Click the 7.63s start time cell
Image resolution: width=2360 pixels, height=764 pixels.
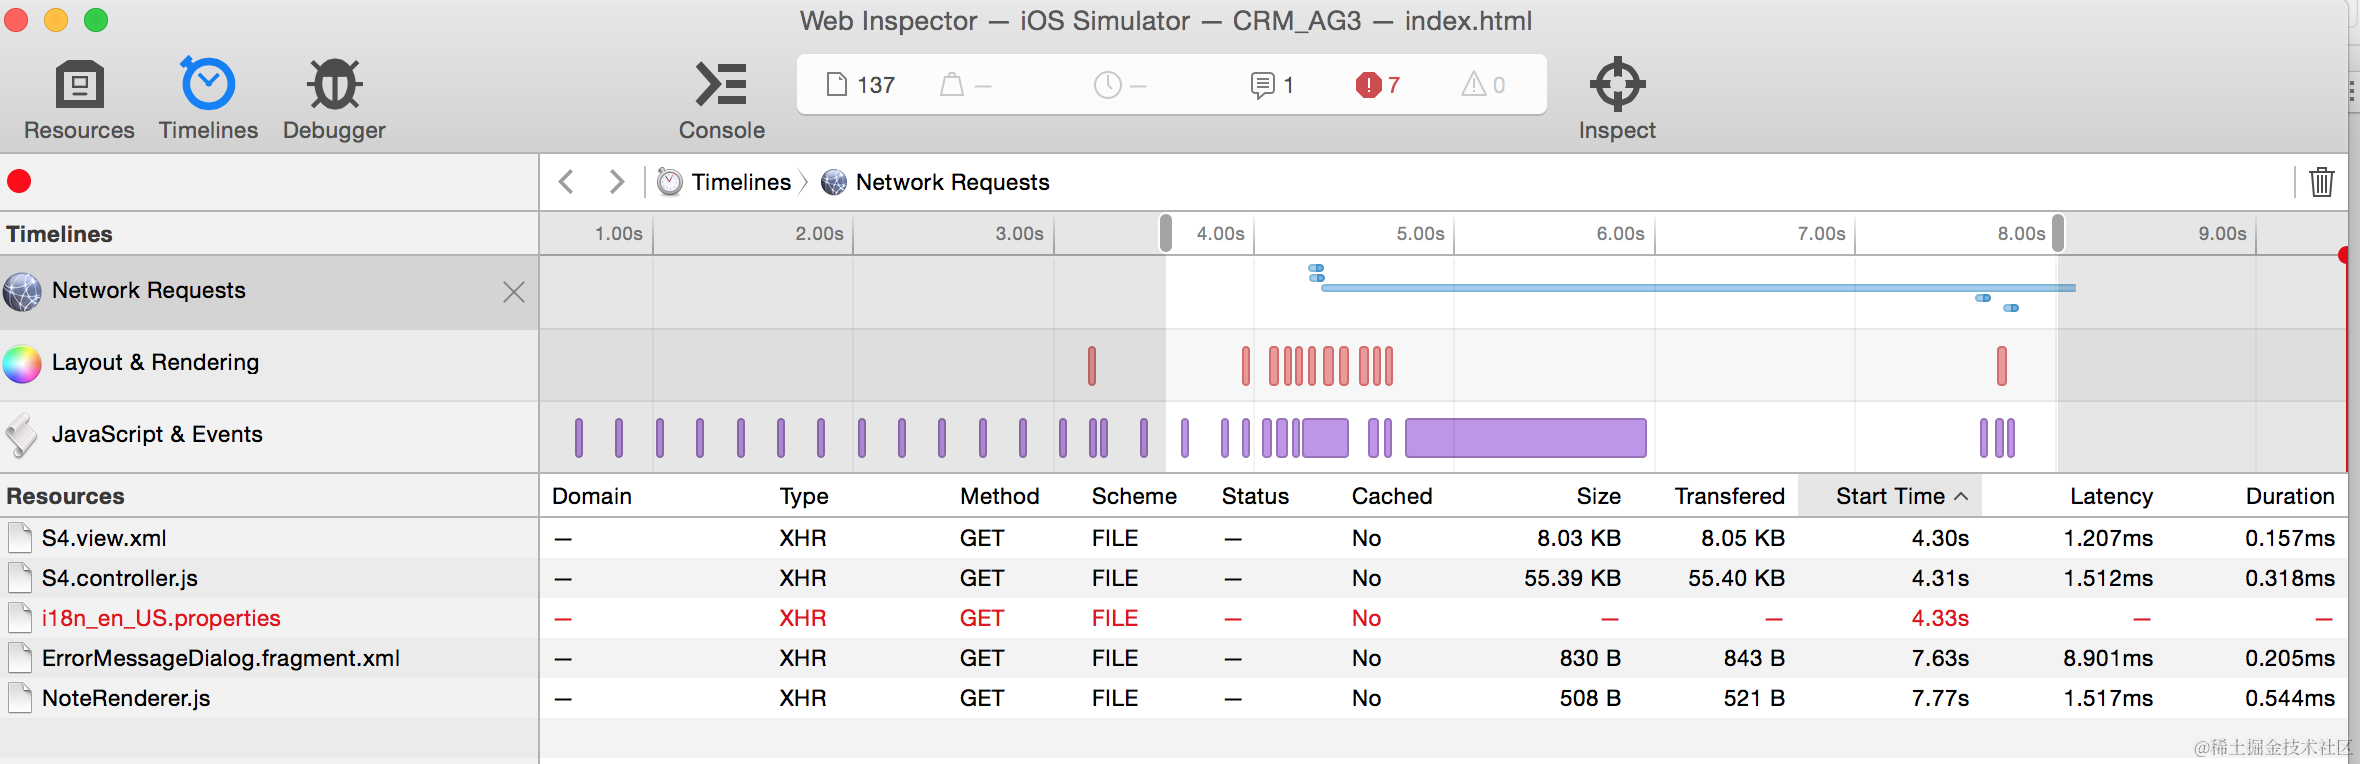[1940, 658]
